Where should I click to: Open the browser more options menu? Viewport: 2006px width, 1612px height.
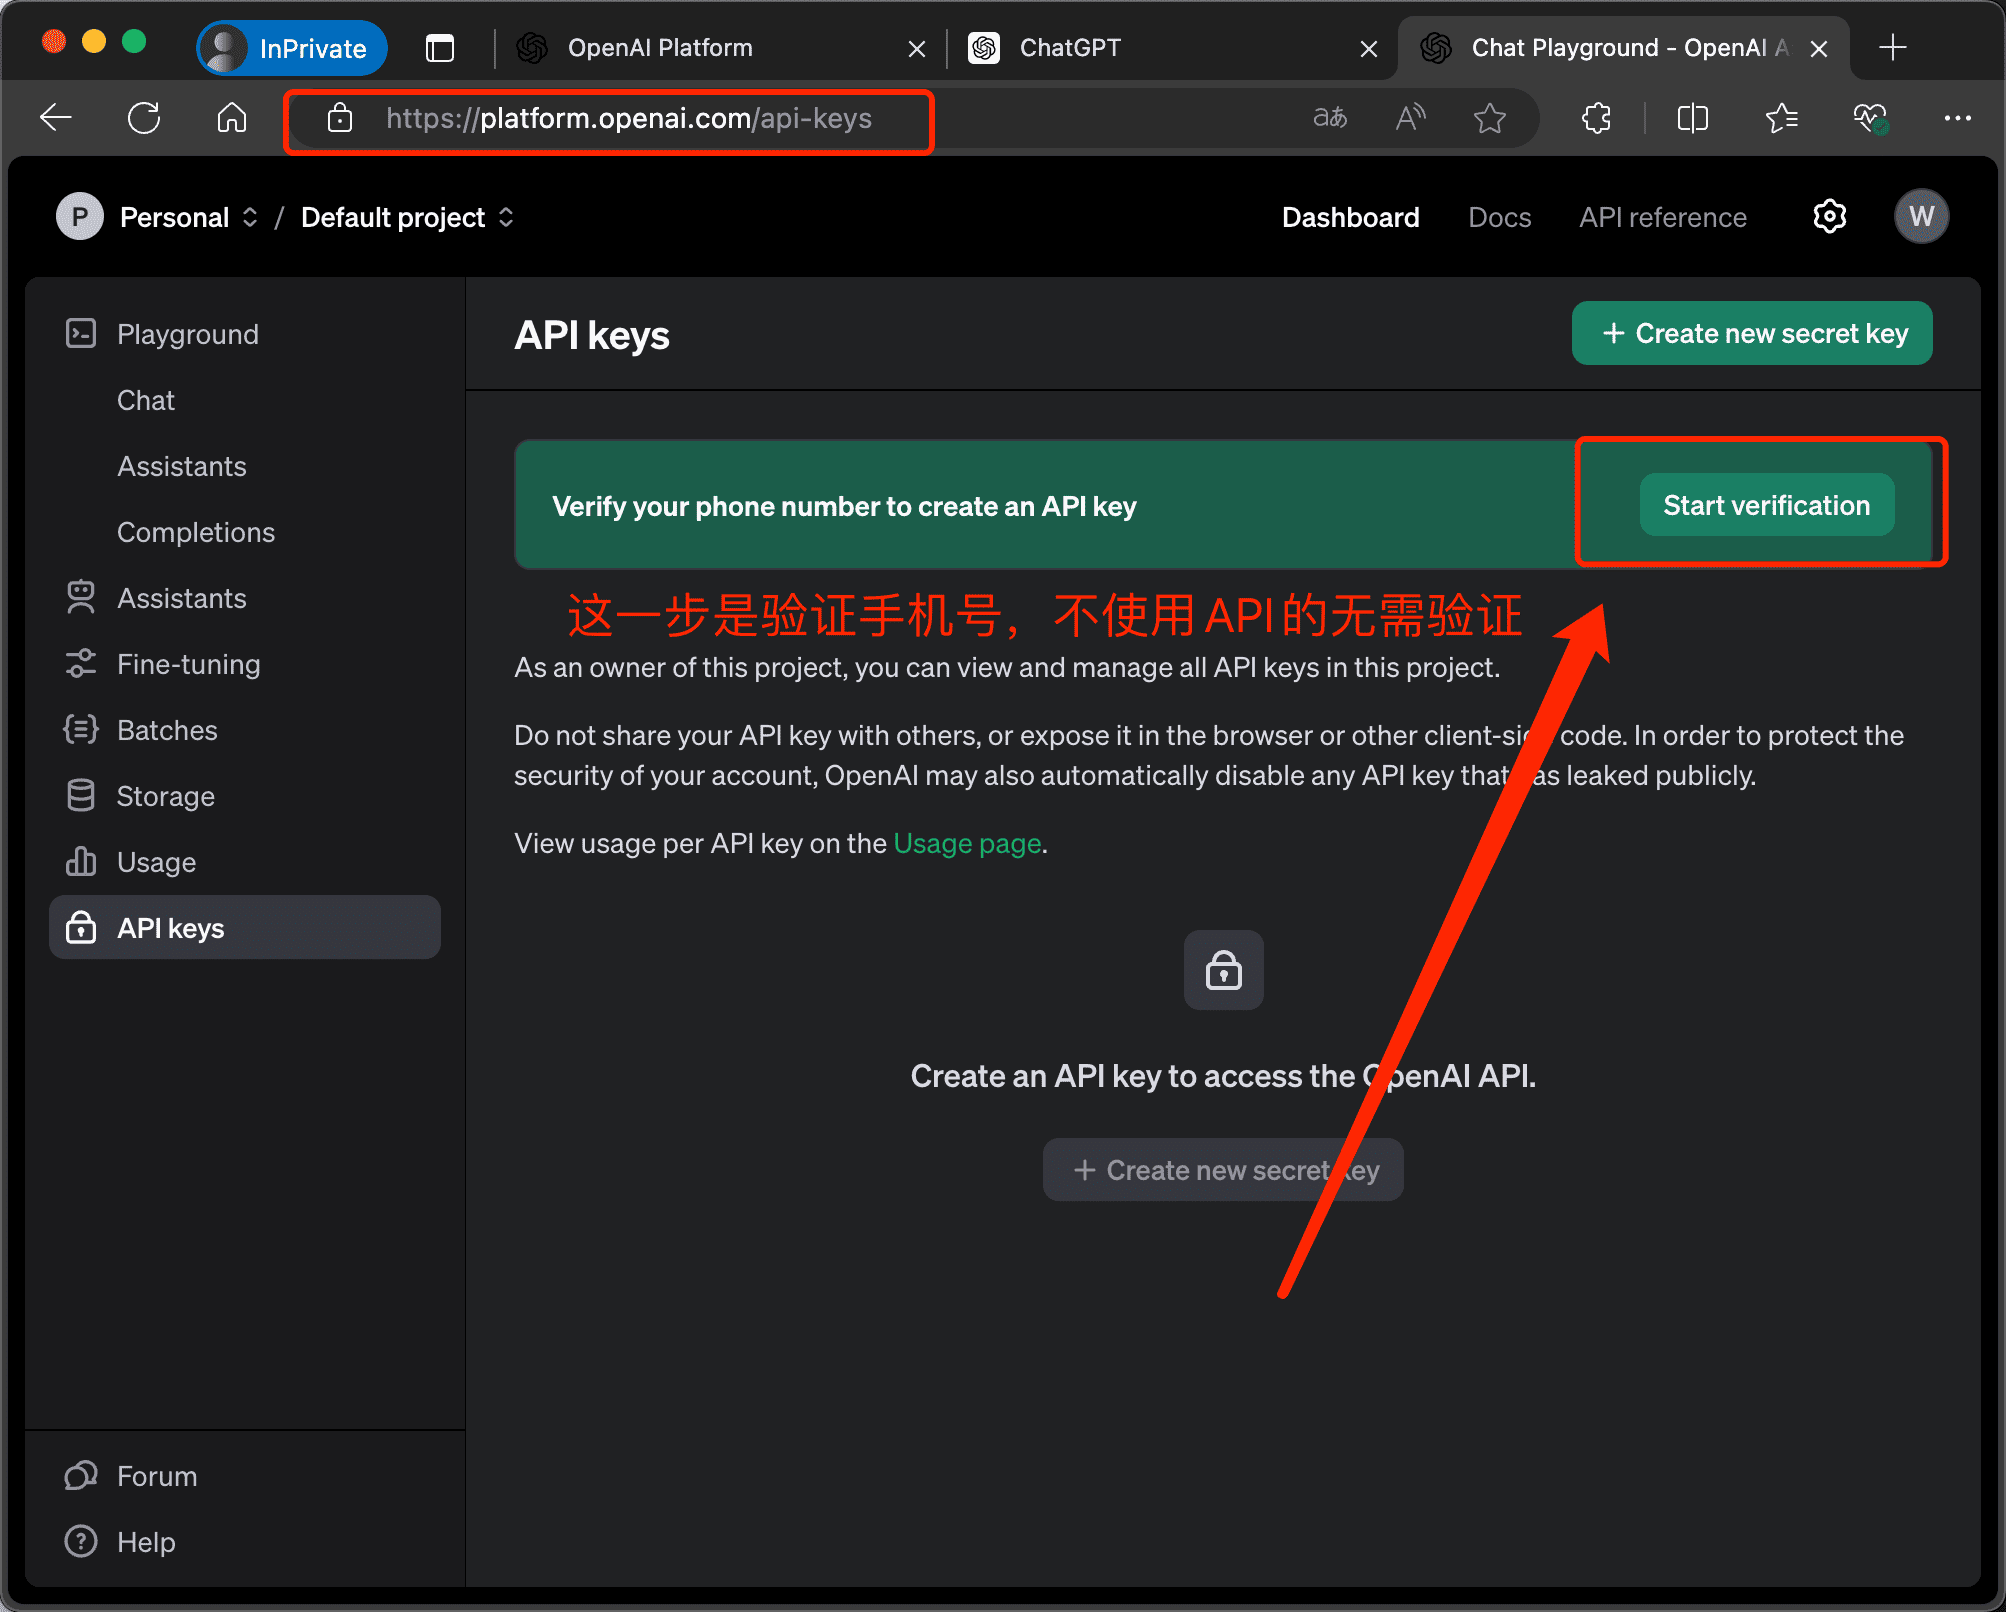[x=1957, y=118]
